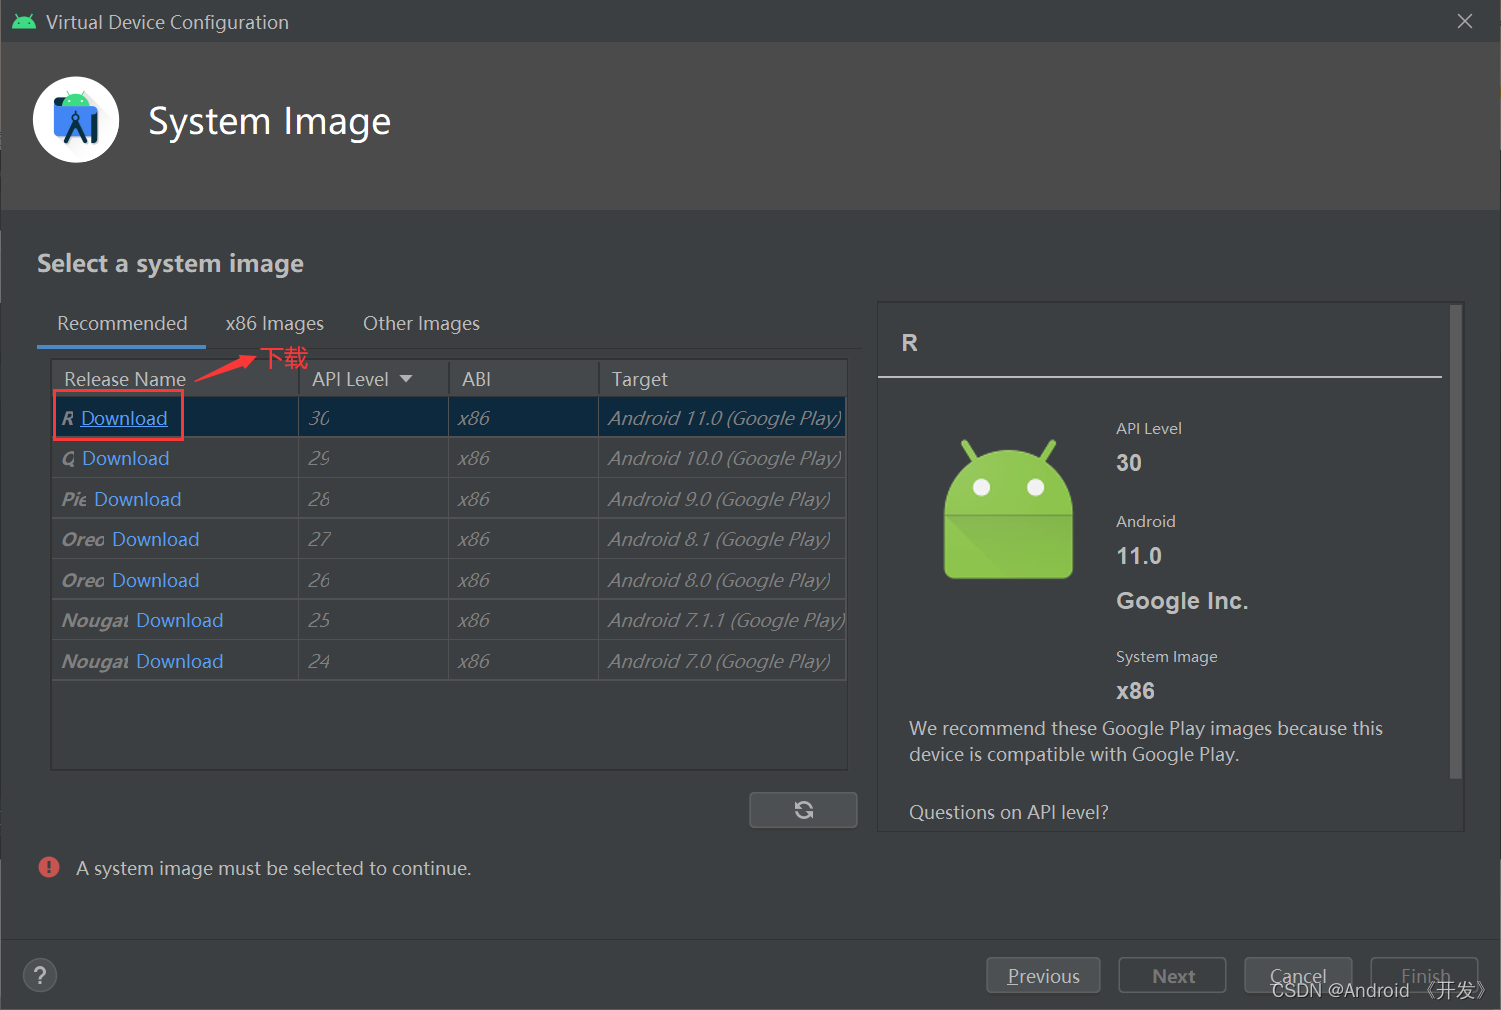Click the Next button
Screen dimensions: 1501x1010
pos(1173,976)
